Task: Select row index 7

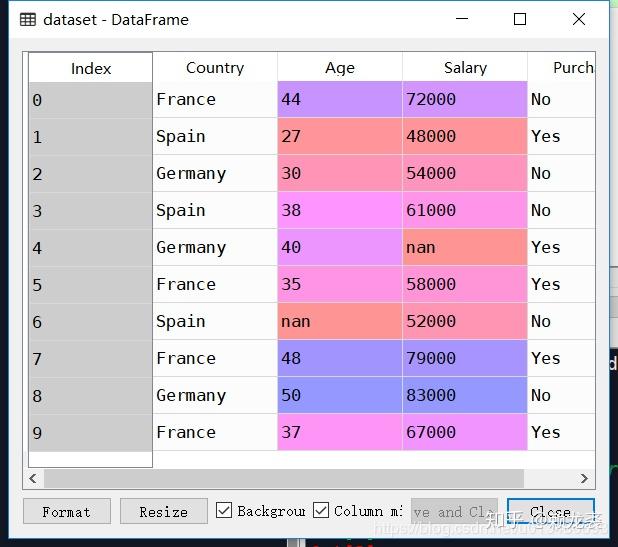Action: click(x=90, y=359)
